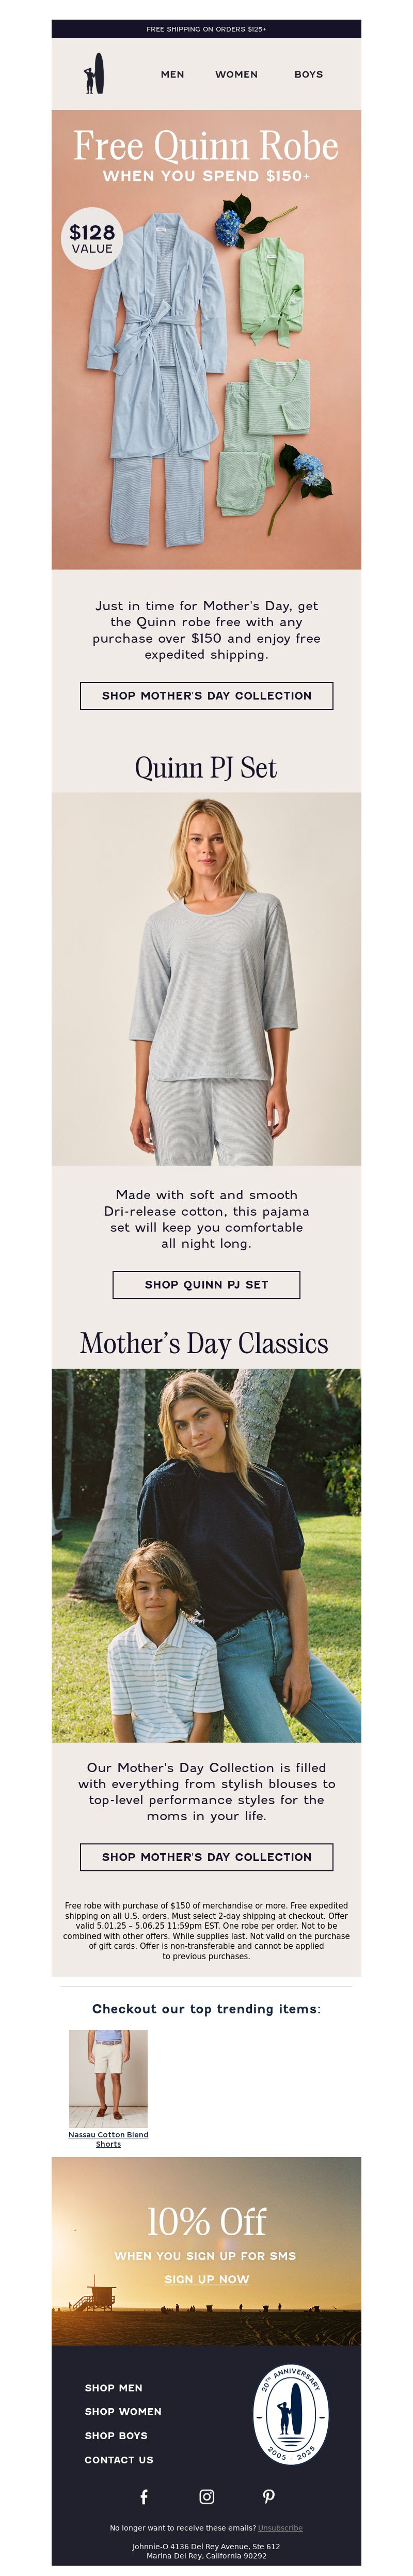Click the $128 Value badge
This screenshot has height=2576, width=413.
[92, 239]
